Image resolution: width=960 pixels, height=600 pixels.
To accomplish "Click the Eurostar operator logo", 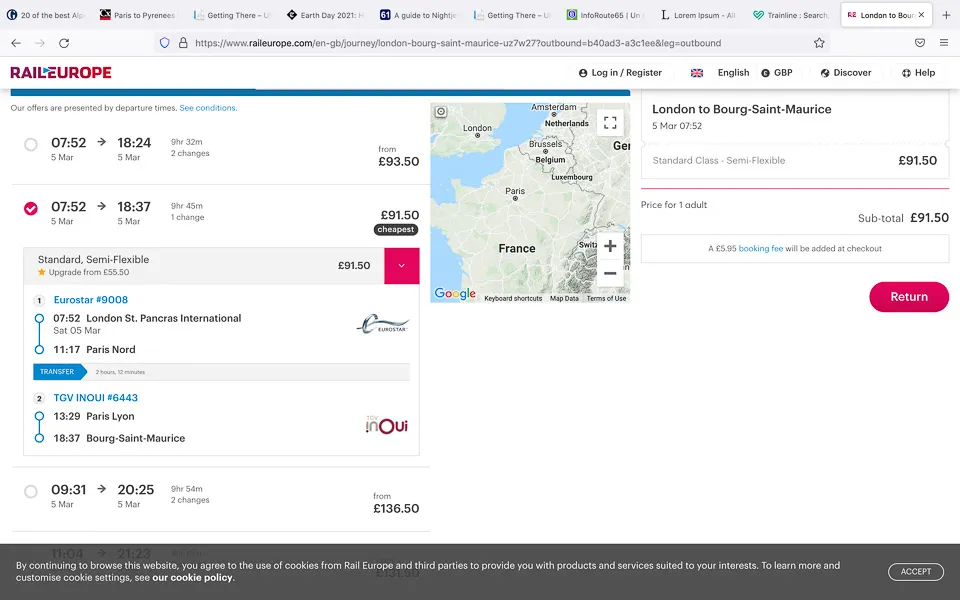I will coord(383,324).
